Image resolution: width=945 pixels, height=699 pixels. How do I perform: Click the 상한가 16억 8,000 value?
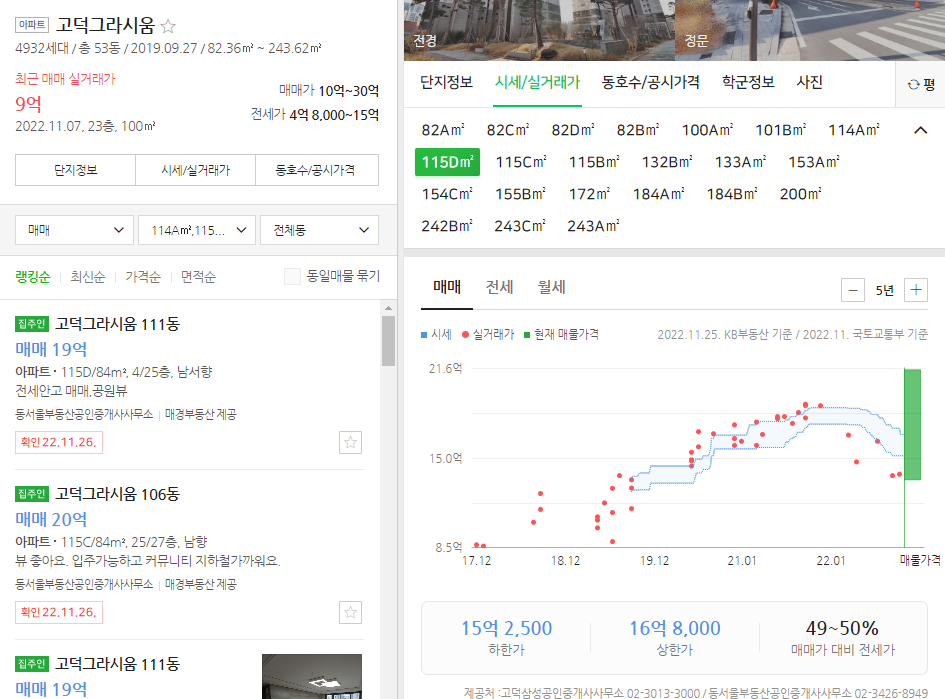click(x=675, y=628)
